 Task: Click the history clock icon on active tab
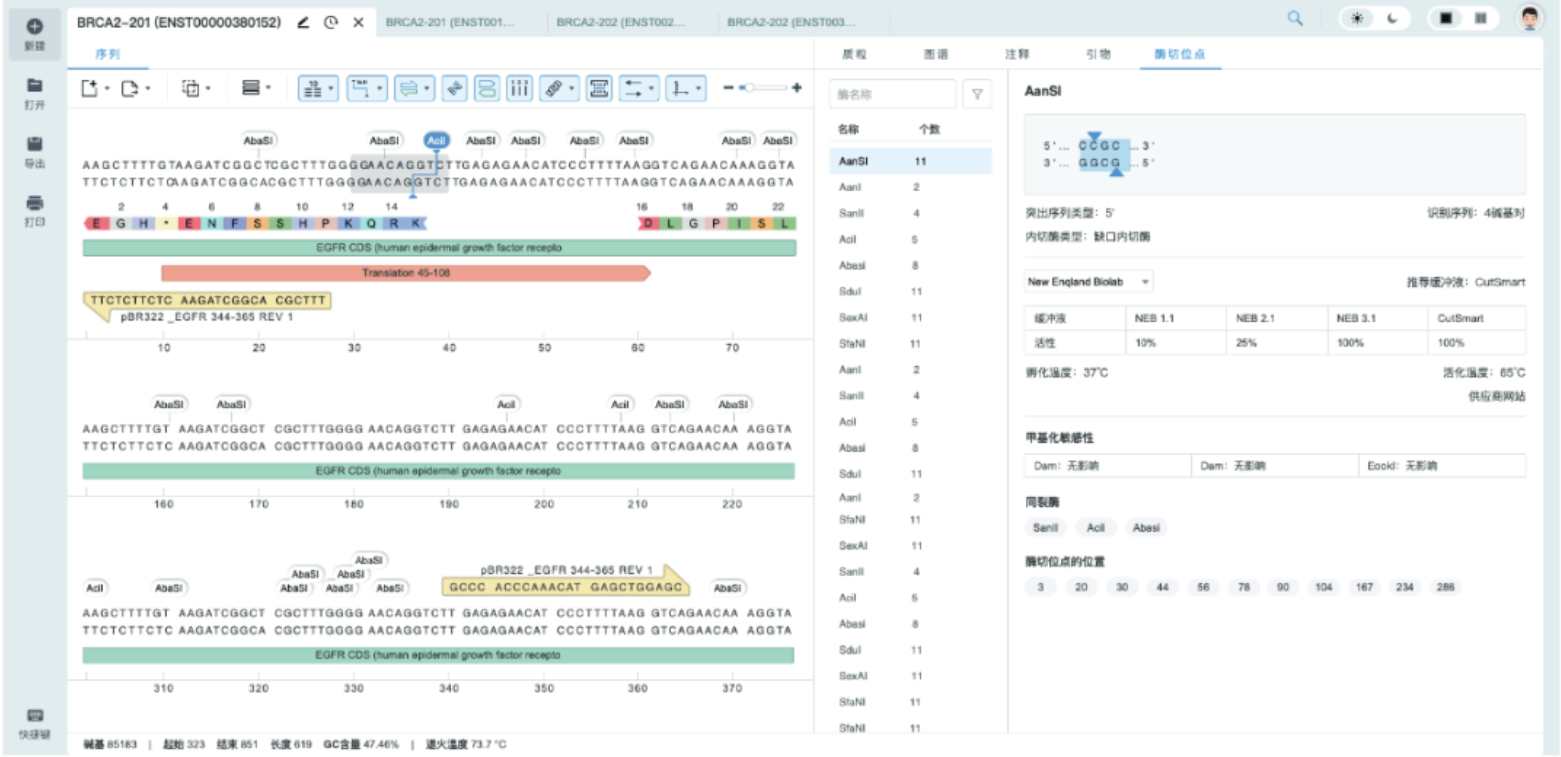click(330, 22)
